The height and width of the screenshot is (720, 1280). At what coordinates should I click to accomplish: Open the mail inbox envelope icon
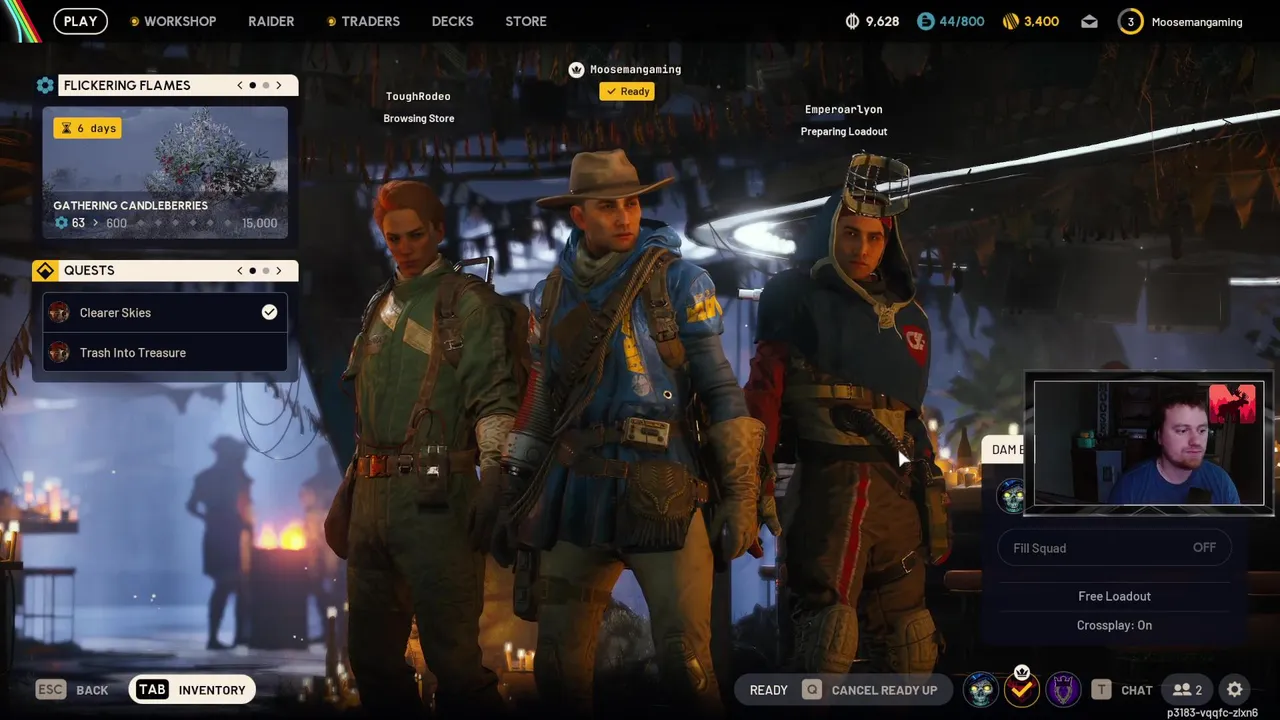pyautogui.click(x=1090, y=21)
